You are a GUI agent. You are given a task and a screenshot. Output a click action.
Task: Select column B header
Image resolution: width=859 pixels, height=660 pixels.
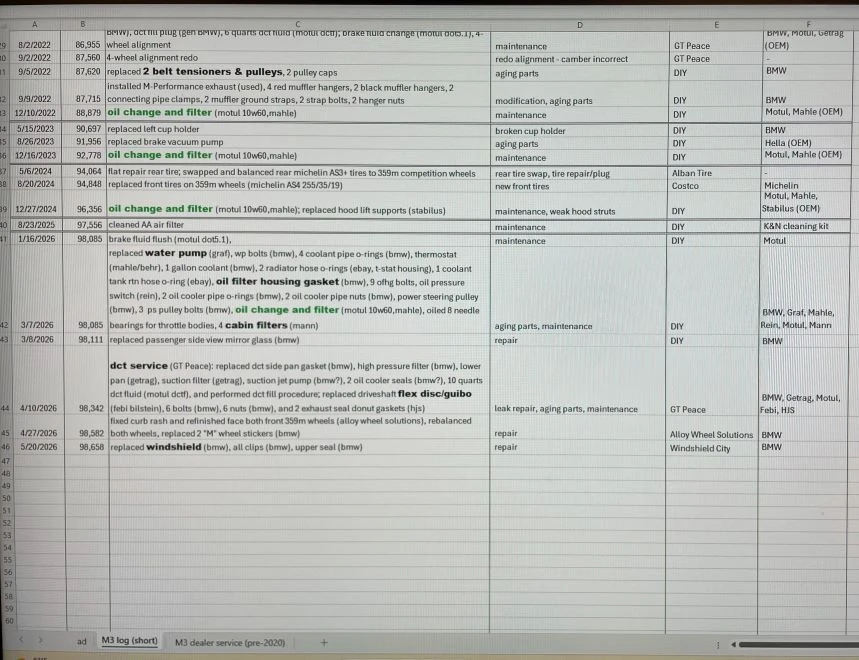pyautogui.click(x=83, y=24)
